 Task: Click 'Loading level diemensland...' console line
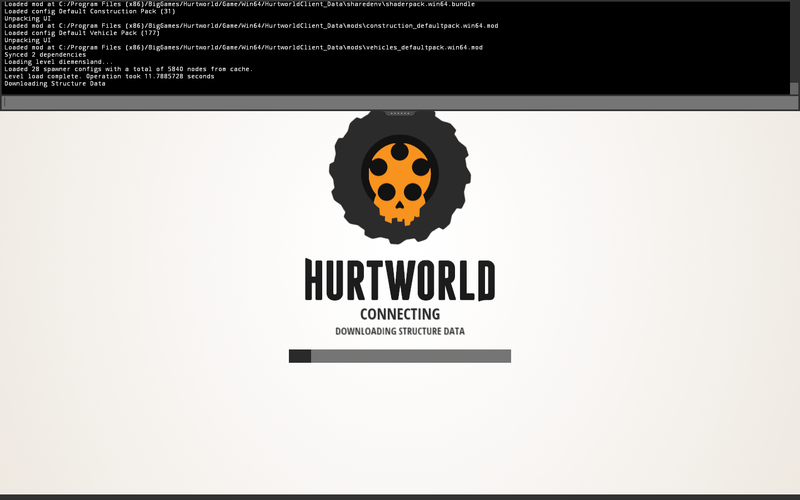coord(59,62)
